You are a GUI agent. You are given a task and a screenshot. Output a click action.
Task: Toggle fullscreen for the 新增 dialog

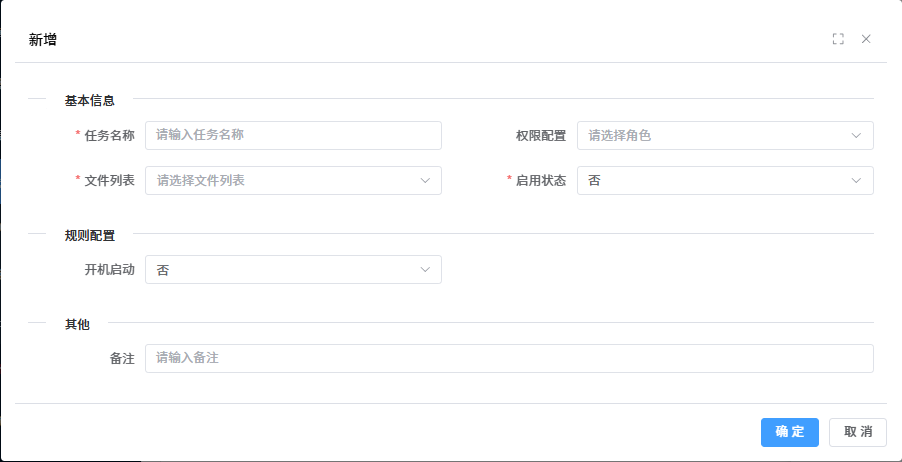tap(838, 39)
